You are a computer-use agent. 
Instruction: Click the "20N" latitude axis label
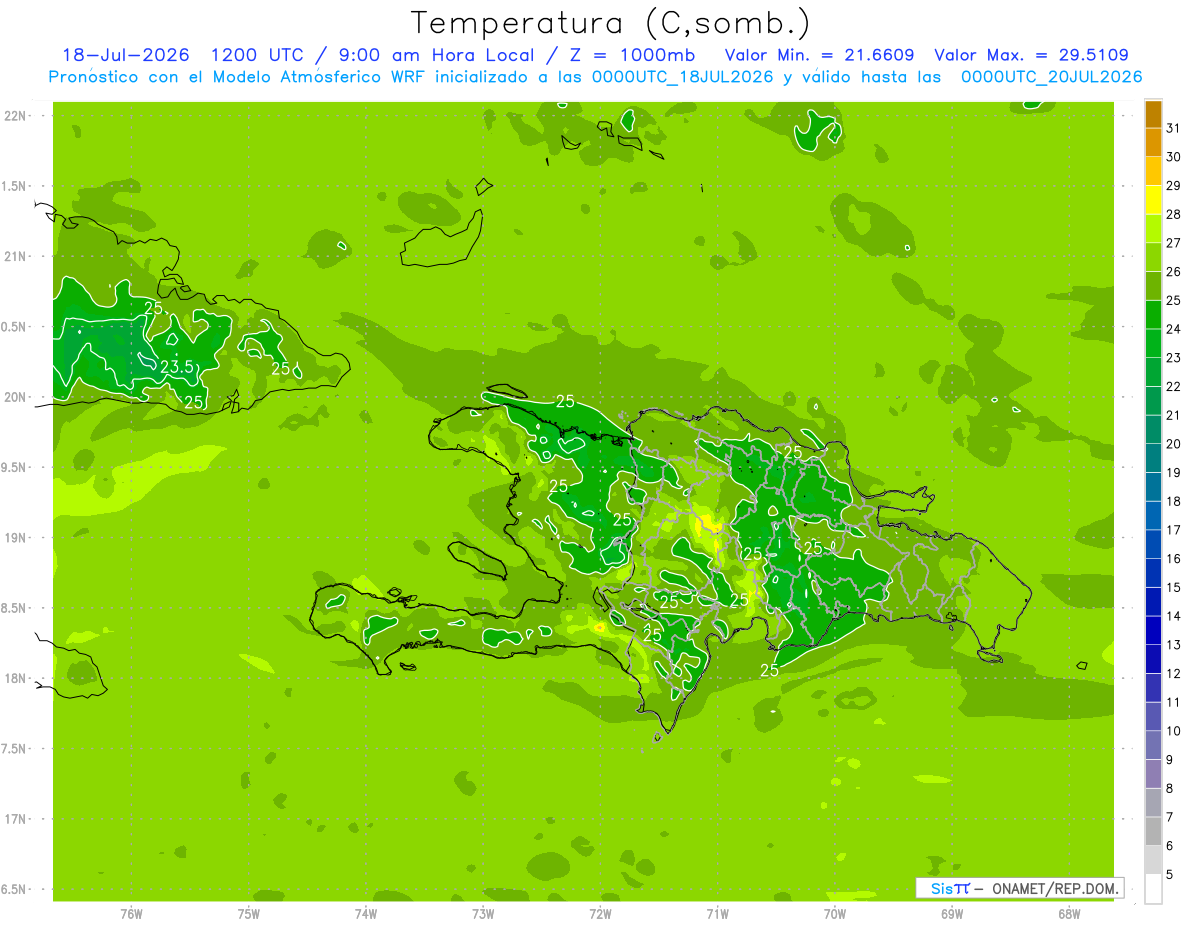16,397
